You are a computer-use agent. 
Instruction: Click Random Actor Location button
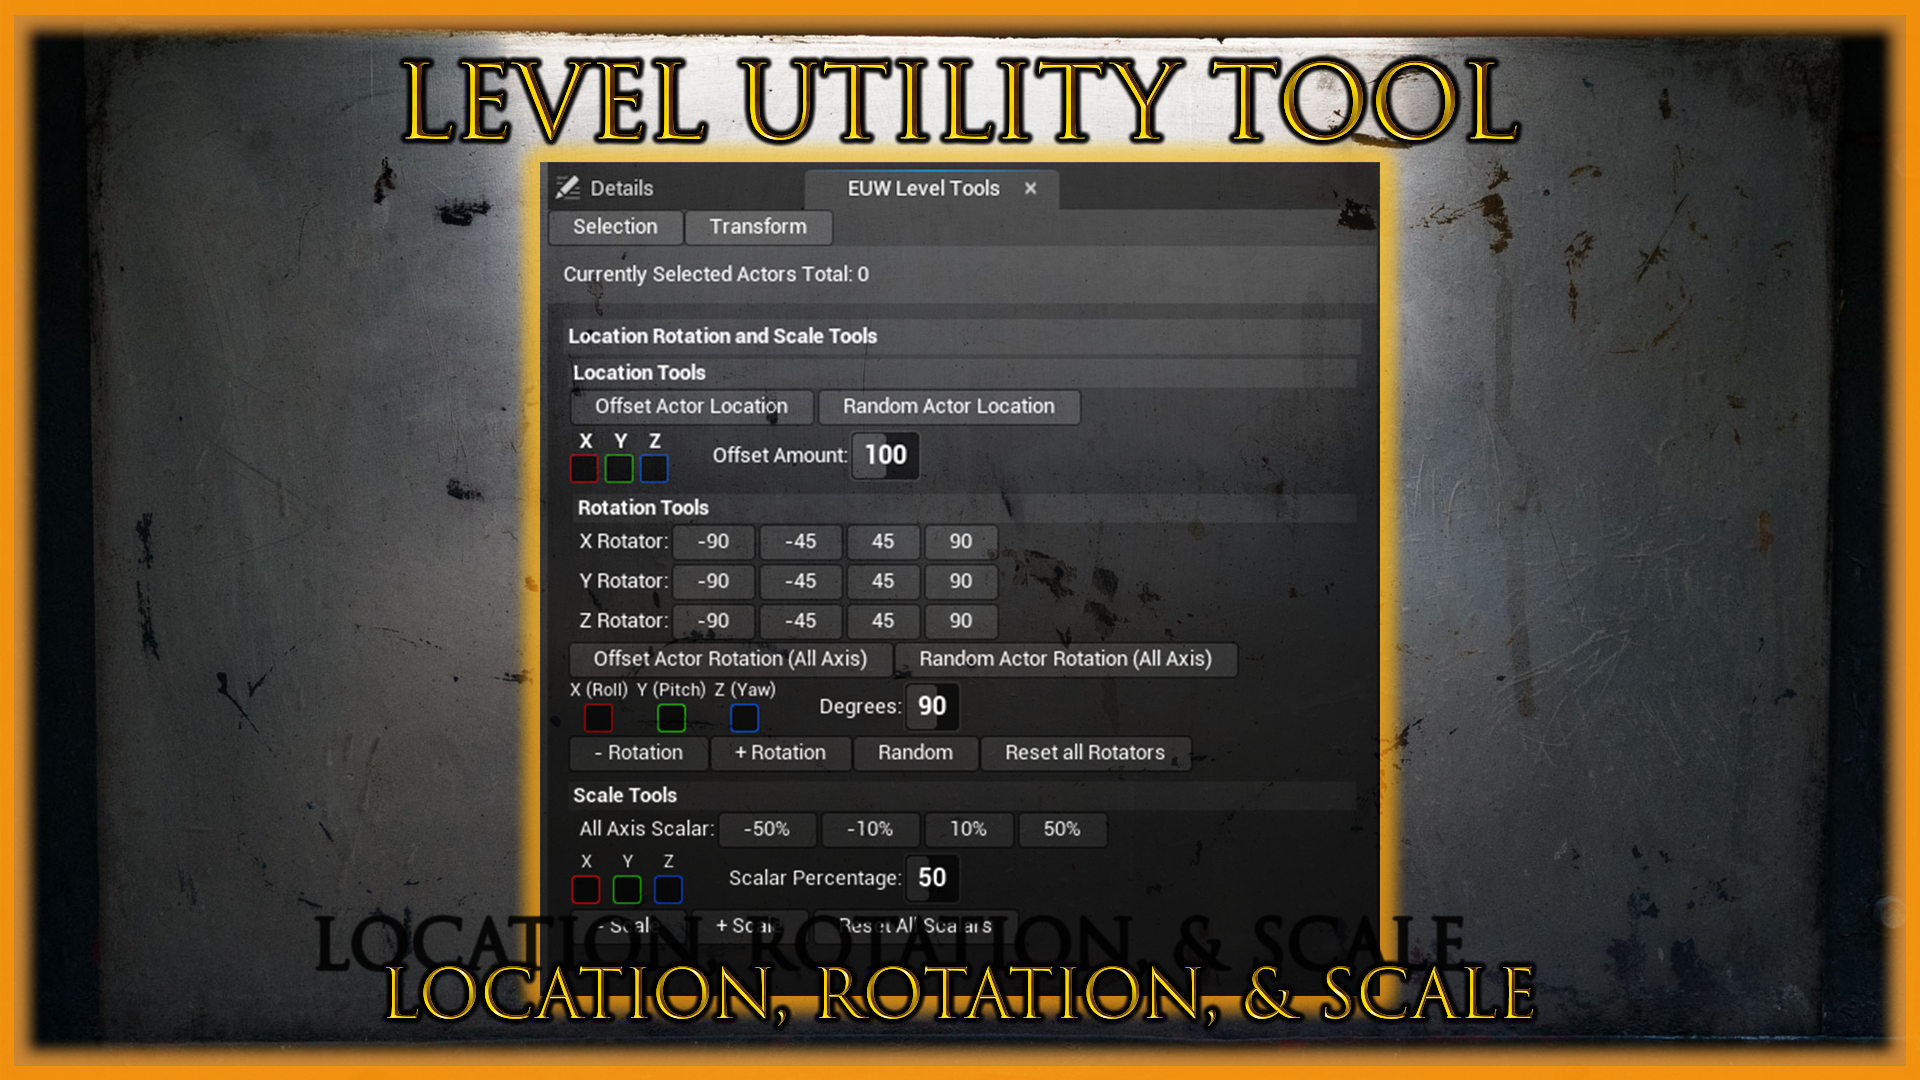click(x=948, y=406)
